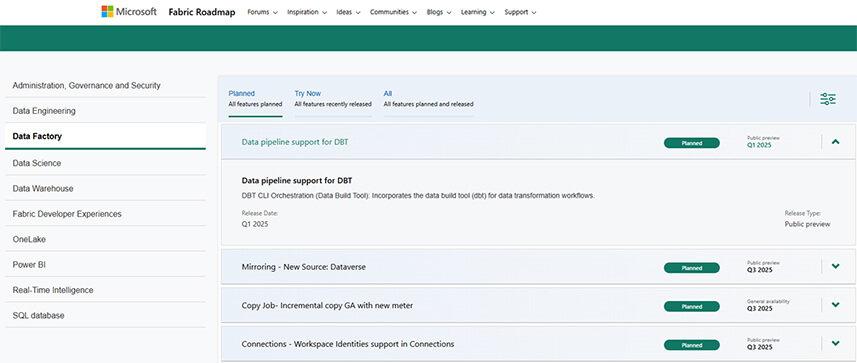The image size is (857, 363).
Task: Open the Inspiration dropdown menu
Action: 307,12
